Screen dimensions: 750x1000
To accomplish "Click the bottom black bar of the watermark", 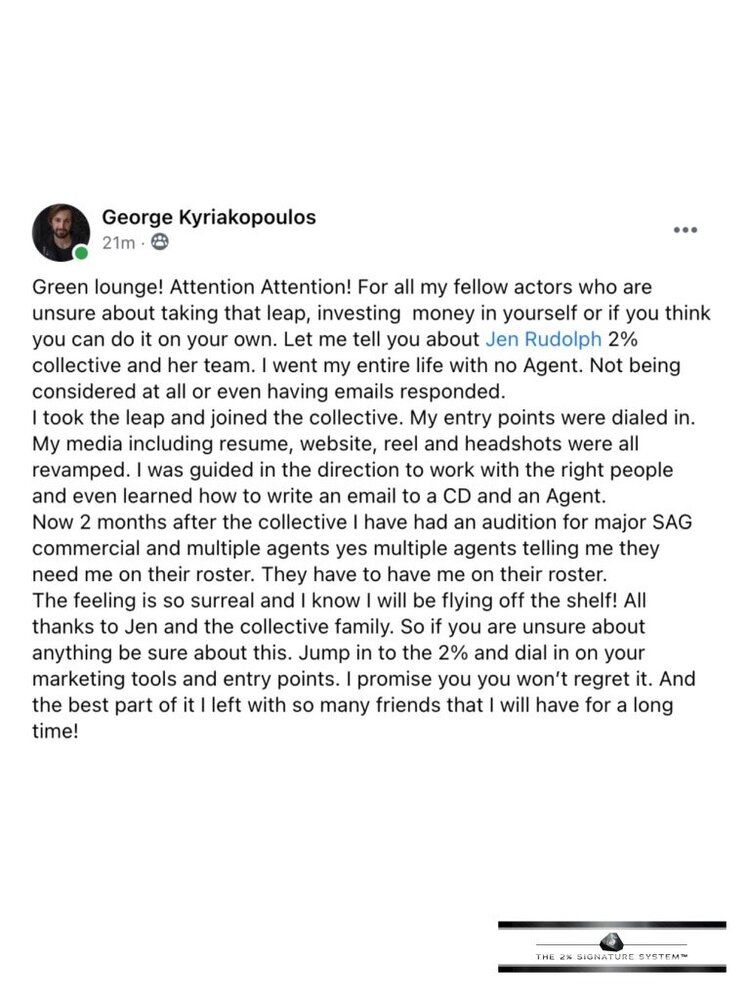I will tap(612, 969).
